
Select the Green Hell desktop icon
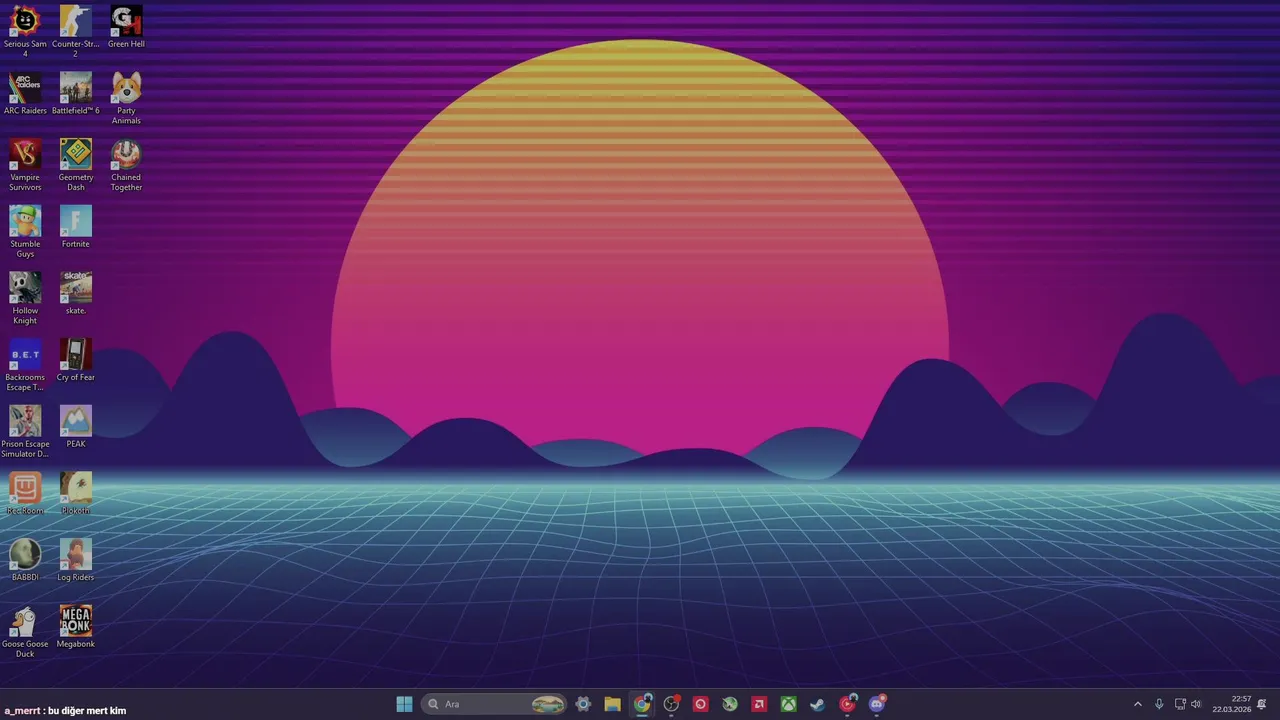[x=126, y=27]
